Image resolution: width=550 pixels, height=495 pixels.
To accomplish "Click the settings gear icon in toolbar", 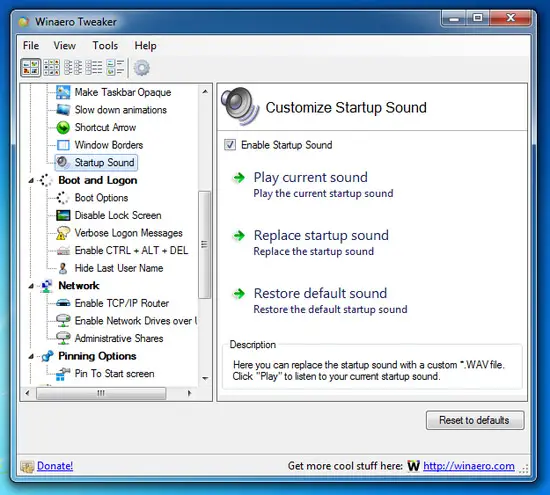I will point(142,68).
